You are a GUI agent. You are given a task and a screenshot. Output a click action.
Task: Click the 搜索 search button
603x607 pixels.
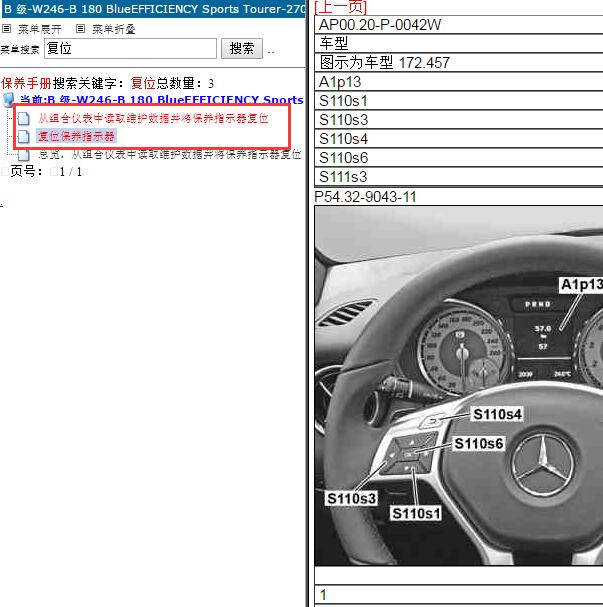(x=242, y=49)
